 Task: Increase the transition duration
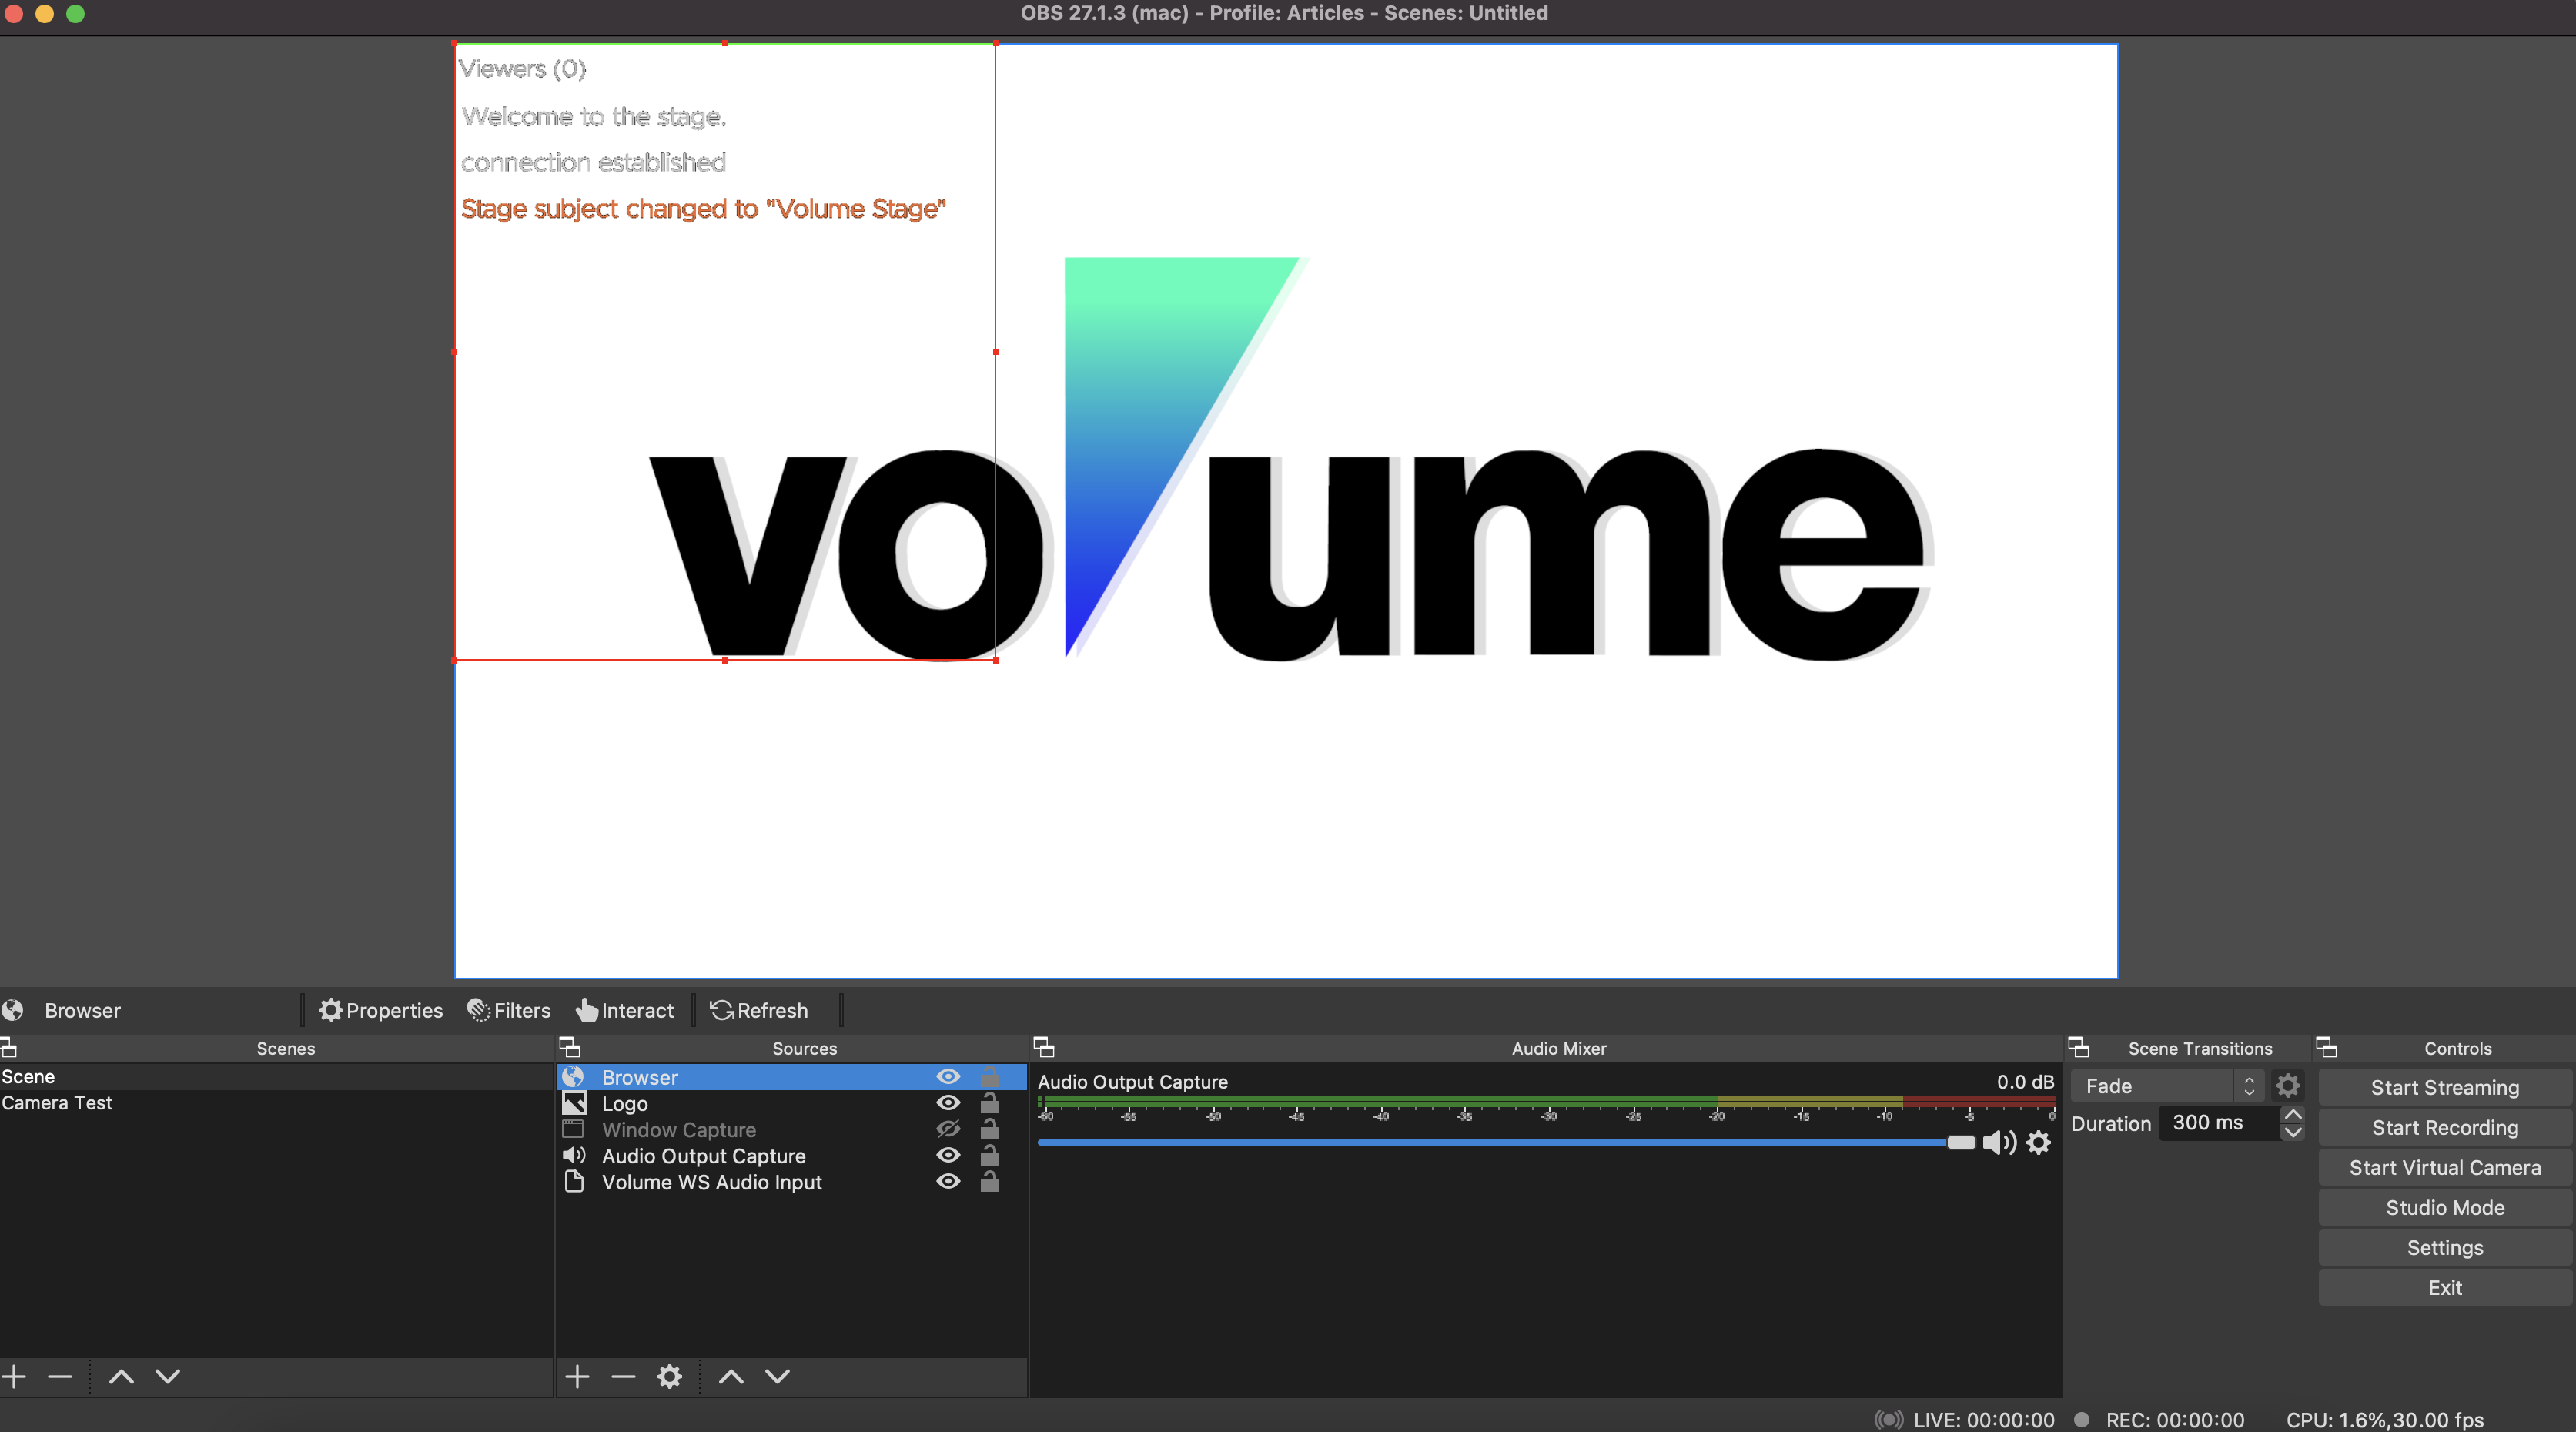point(2293,1114)
